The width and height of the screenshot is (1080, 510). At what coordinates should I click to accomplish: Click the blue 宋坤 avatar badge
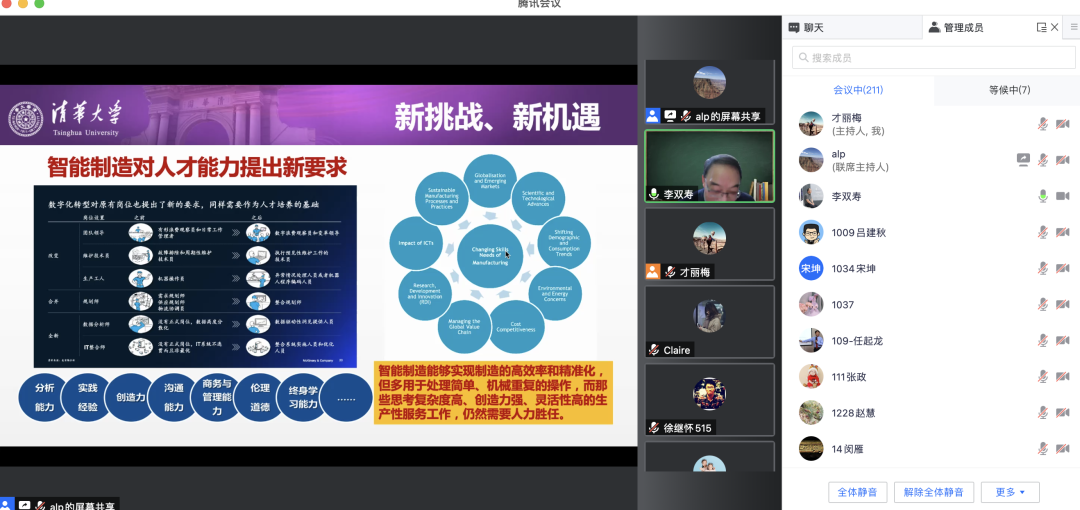[811, 268]
